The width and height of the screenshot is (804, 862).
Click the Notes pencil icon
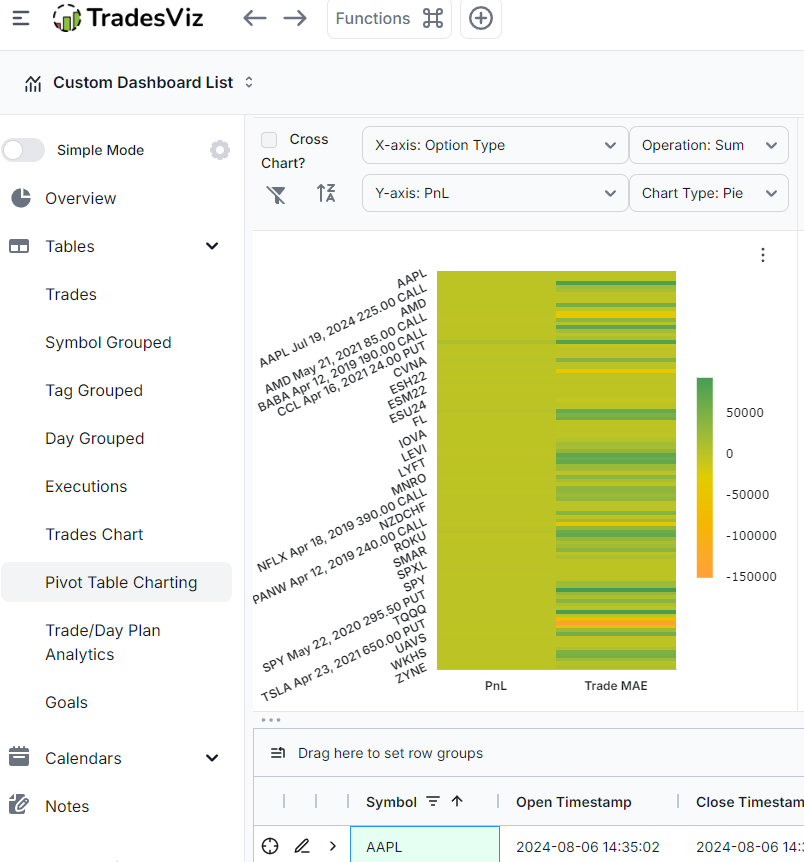click(x=19, y=805)
